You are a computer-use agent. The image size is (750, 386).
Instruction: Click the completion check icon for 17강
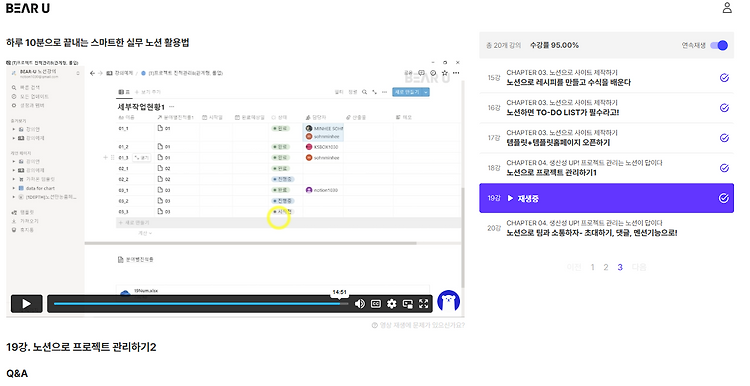coord(724,138)
